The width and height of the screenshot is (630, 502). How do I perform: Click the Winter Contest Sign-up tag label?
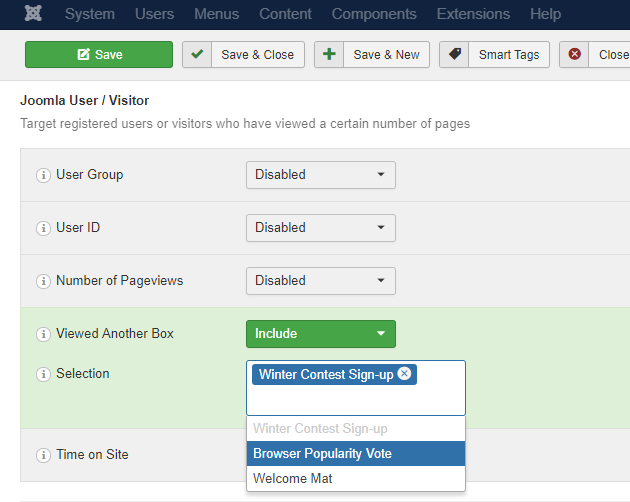click(326, 375)
